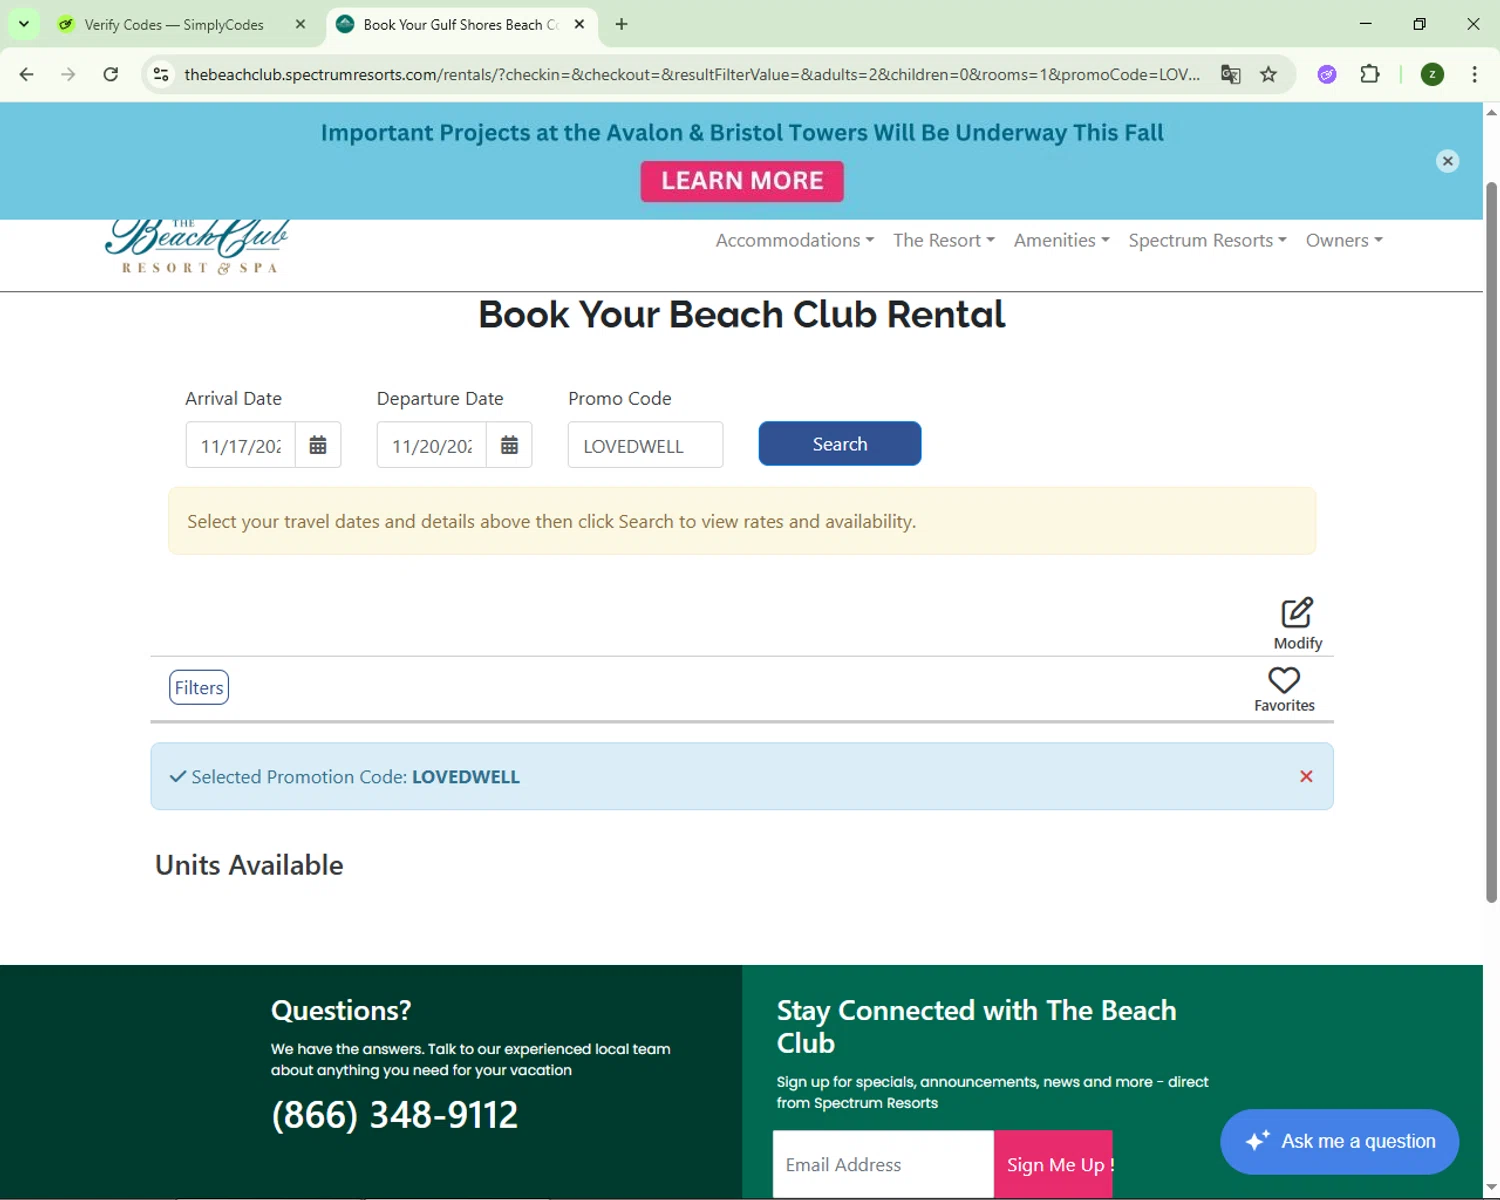This screenshot has width=1500, height=1200.
Task: Call the (866) 348-9112 phone link
Action: [x=395, y=1114]
